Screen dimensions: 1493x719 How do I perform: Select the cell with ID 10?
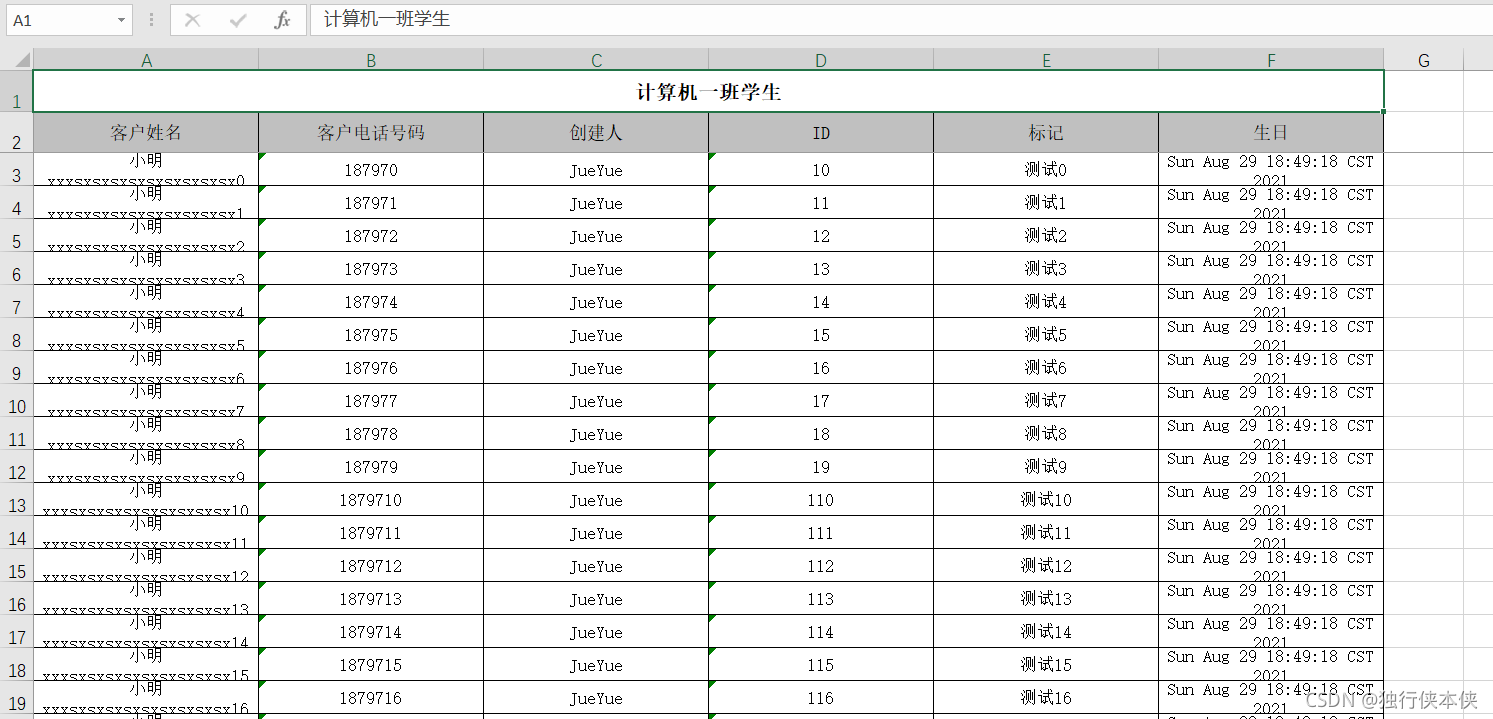click(x=821, y=169)
